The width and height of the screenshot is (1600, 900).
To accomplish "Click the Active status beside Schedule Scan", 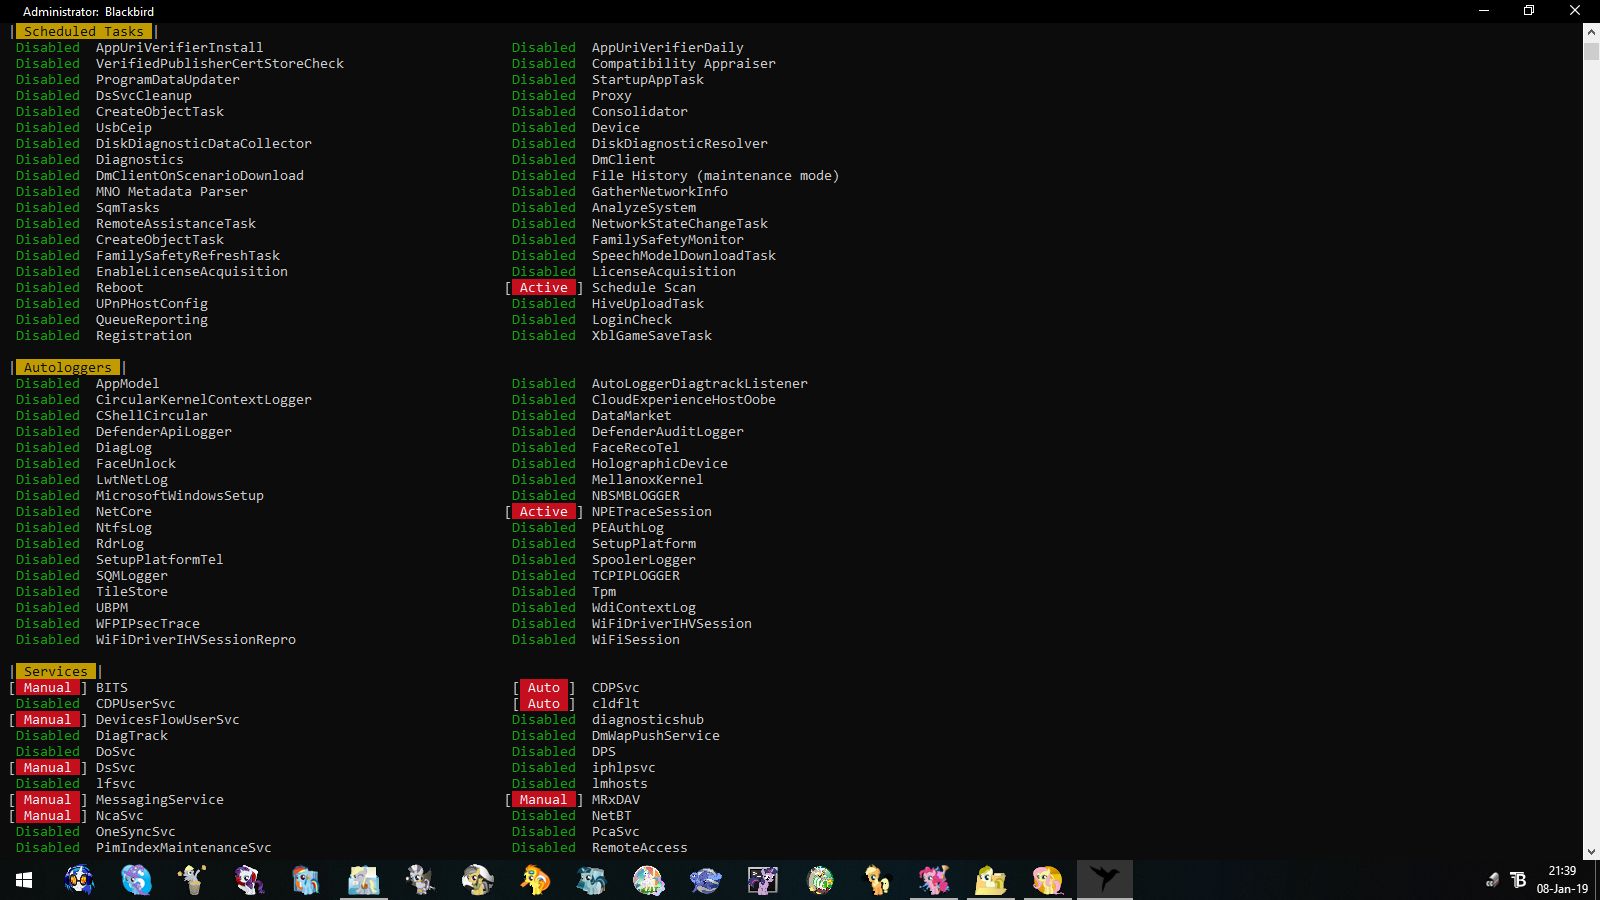I will 544,287.
